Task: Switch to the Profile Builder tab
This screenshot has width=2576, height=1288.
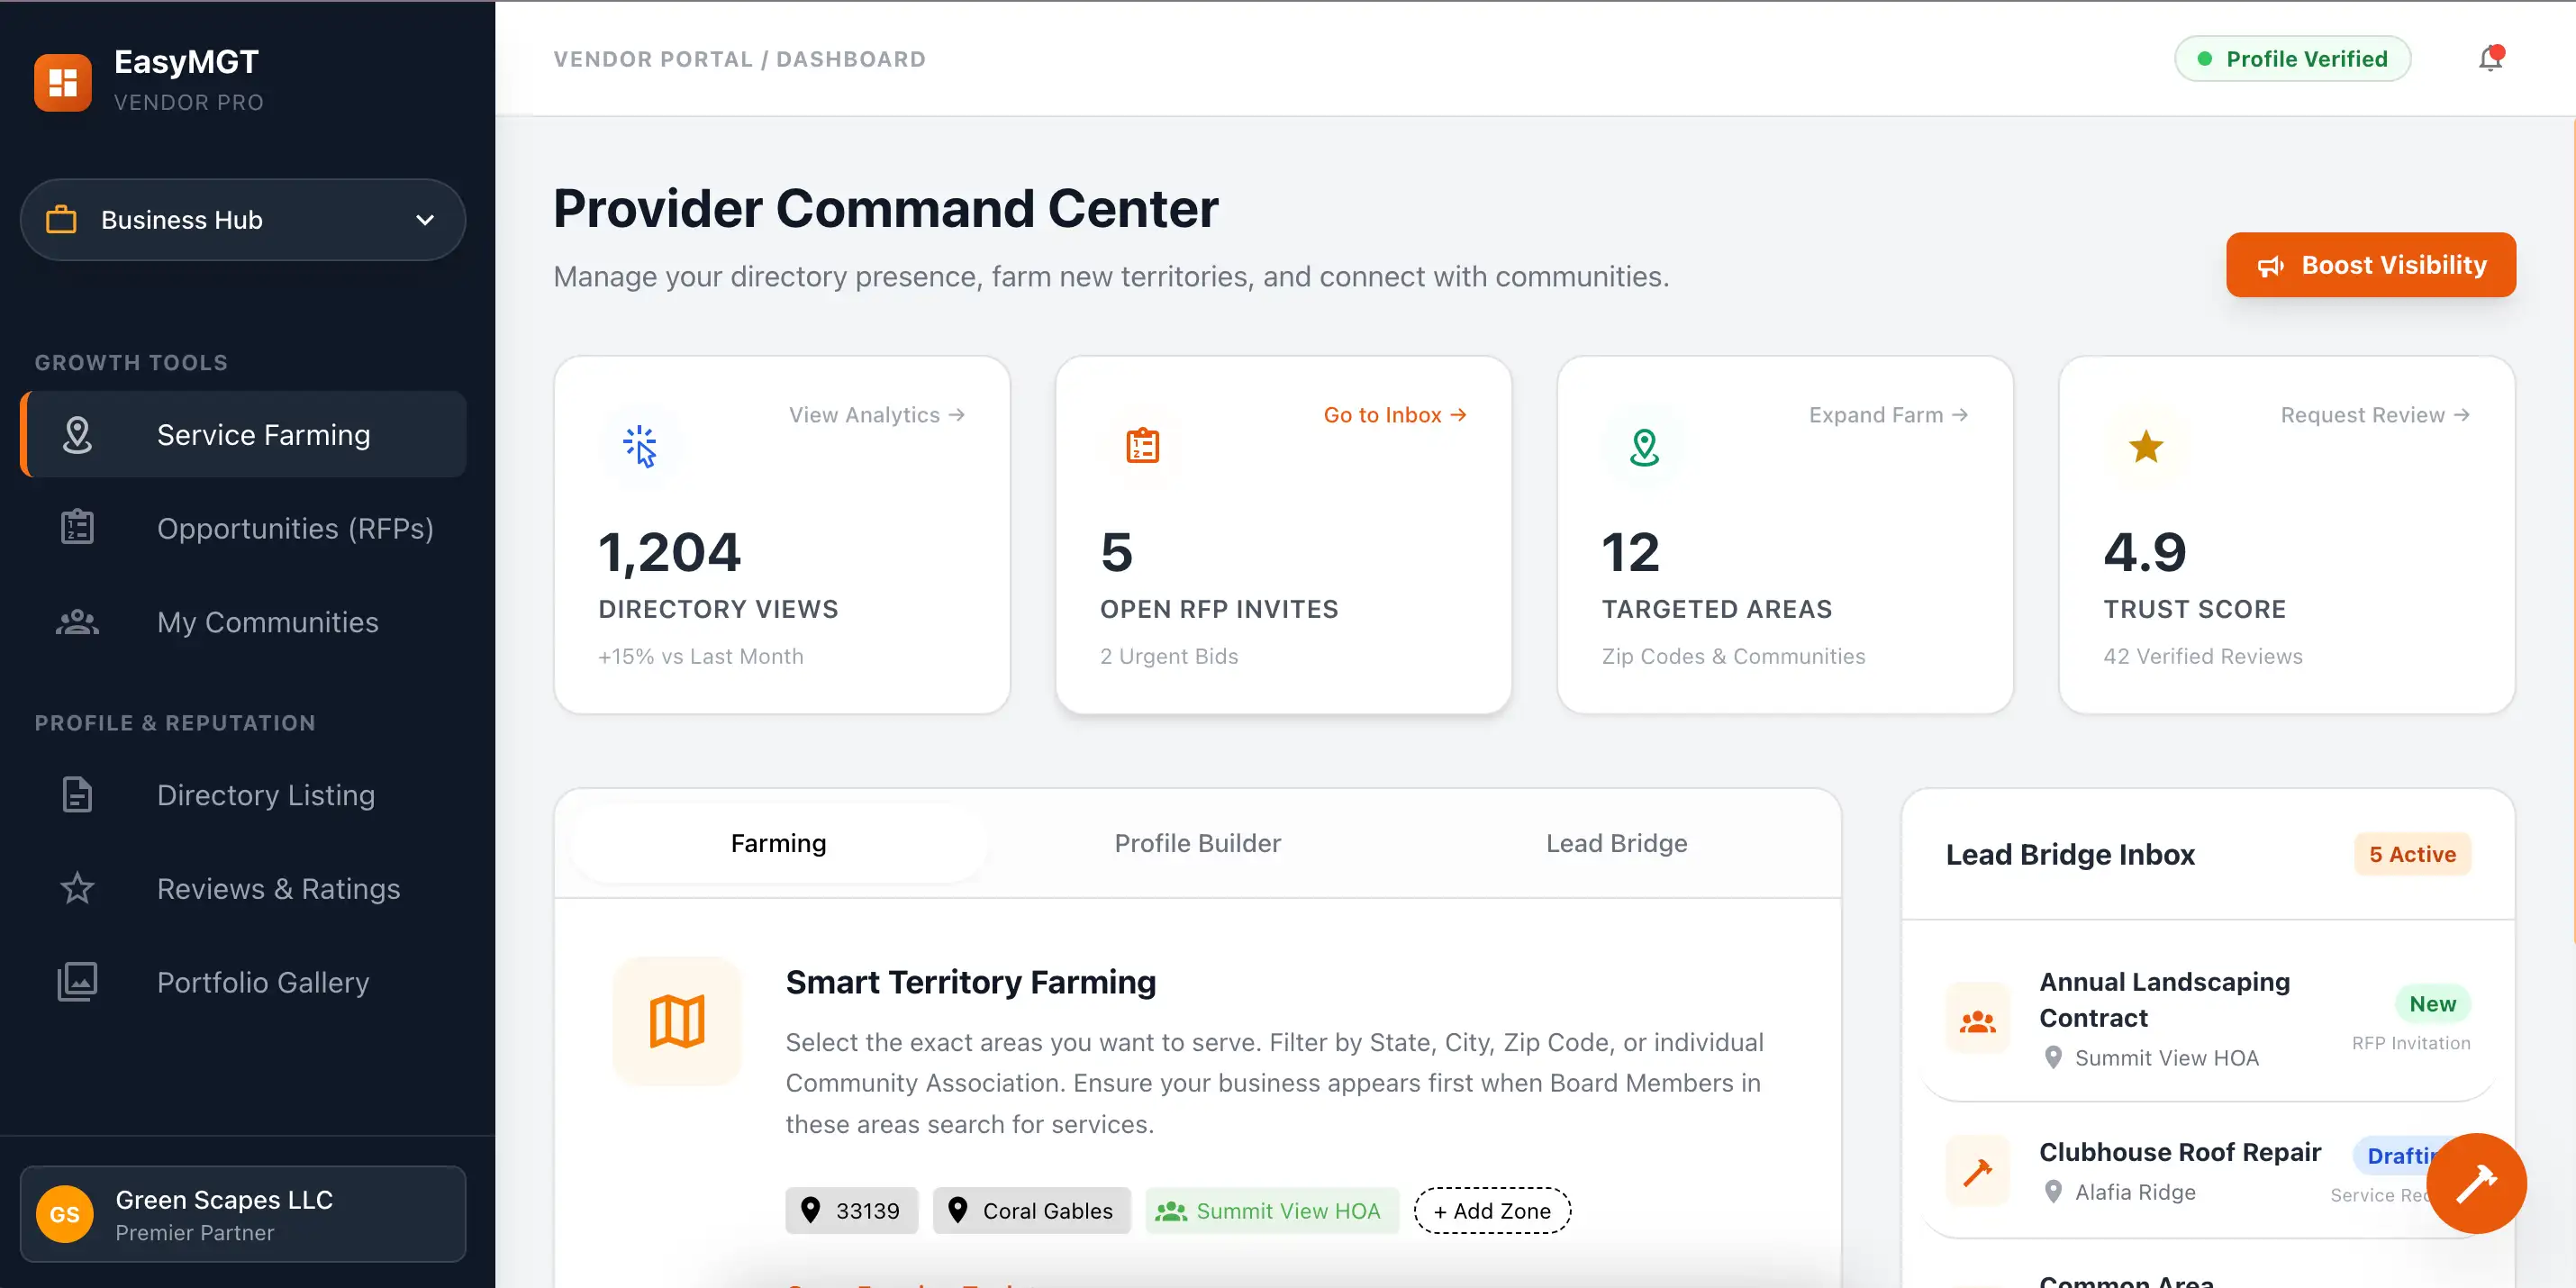Action: 1197,843
